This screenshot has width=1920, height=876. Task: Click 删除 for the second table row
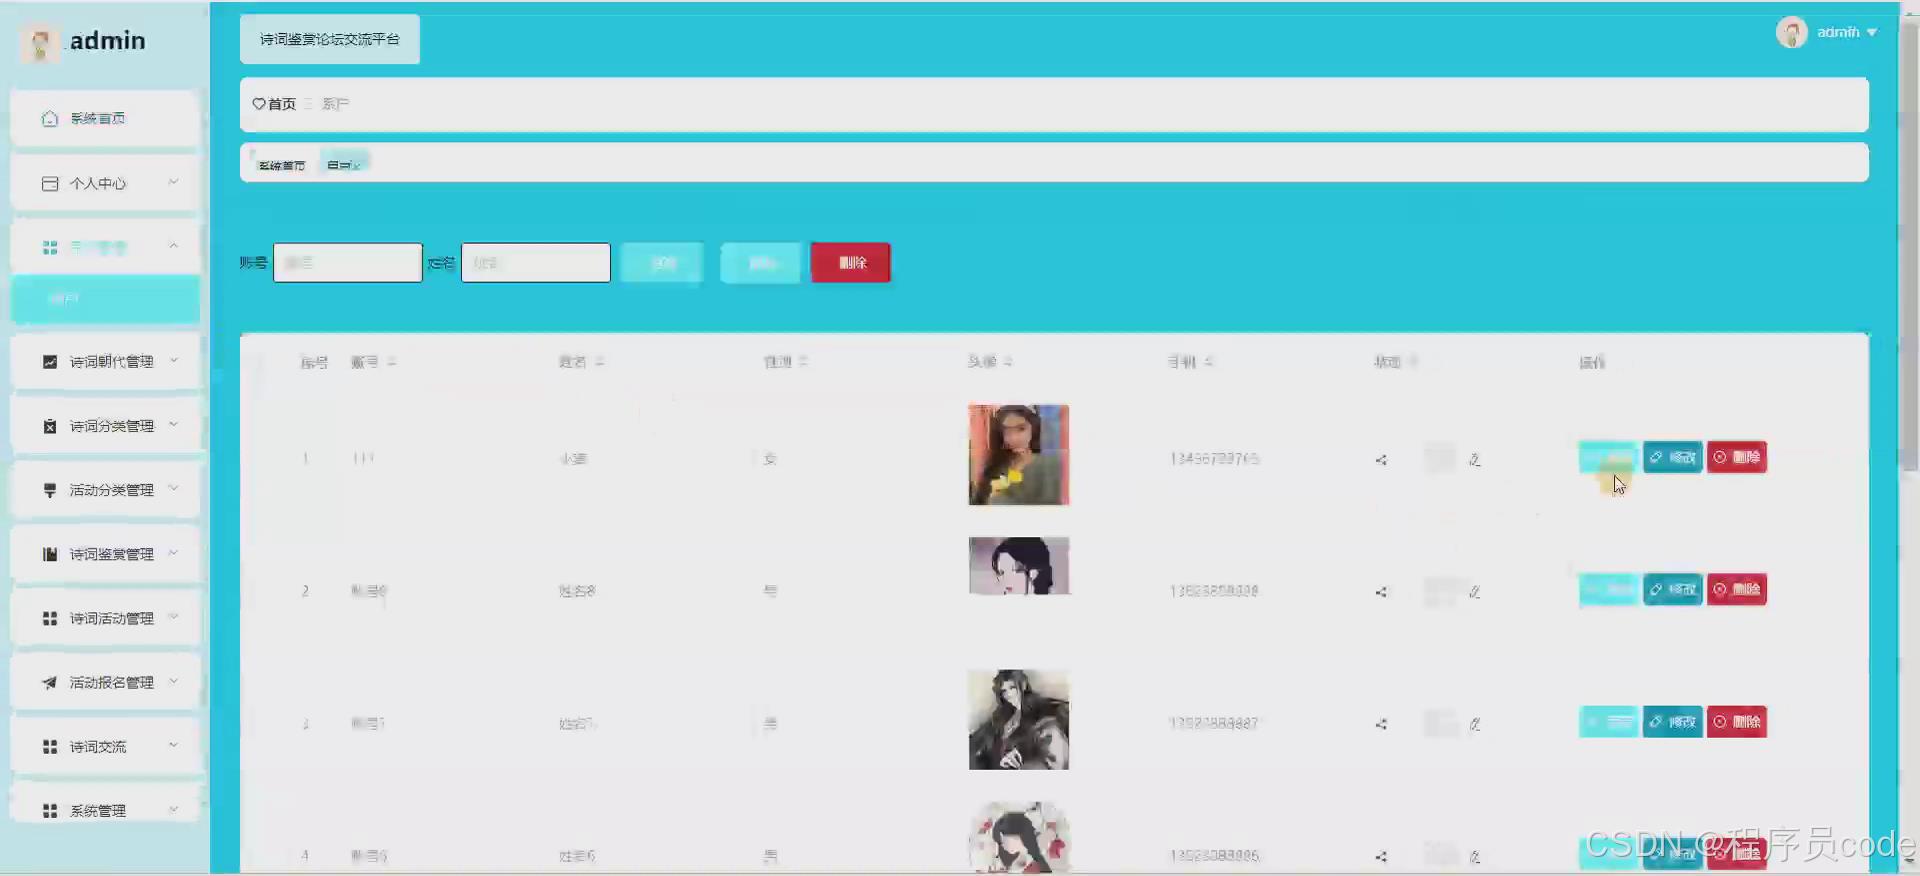pyautogui.click(x=1736, y=589)
